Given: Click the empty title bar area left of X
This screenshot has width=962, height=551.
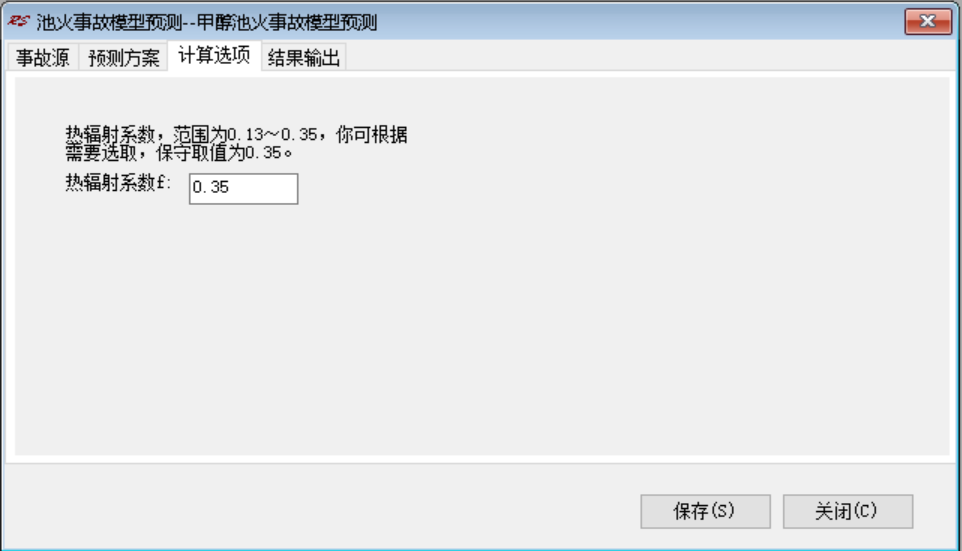Looking at the screenshot, I should (x=638, y=22).
